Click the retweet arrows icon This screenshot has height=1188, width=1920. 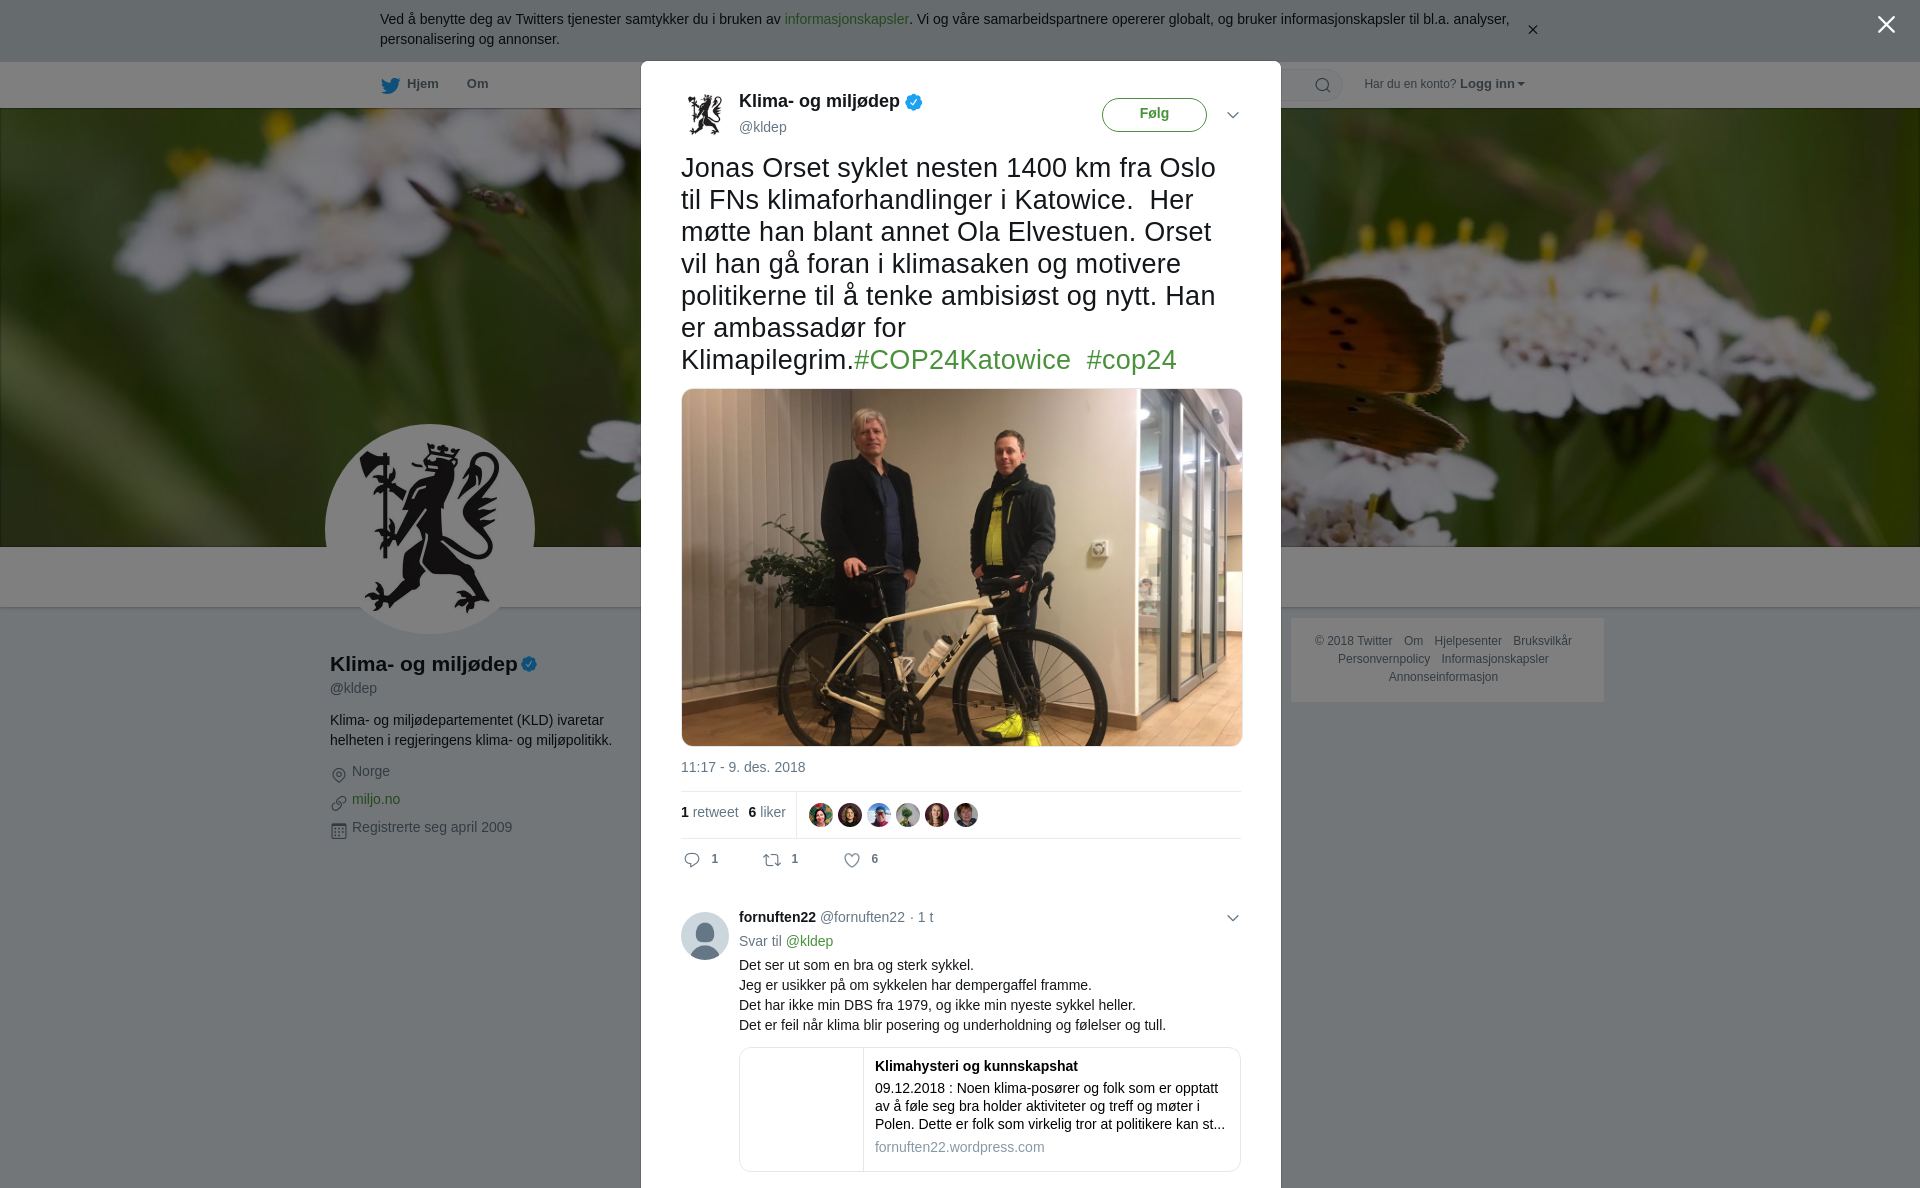click(772, 860)
